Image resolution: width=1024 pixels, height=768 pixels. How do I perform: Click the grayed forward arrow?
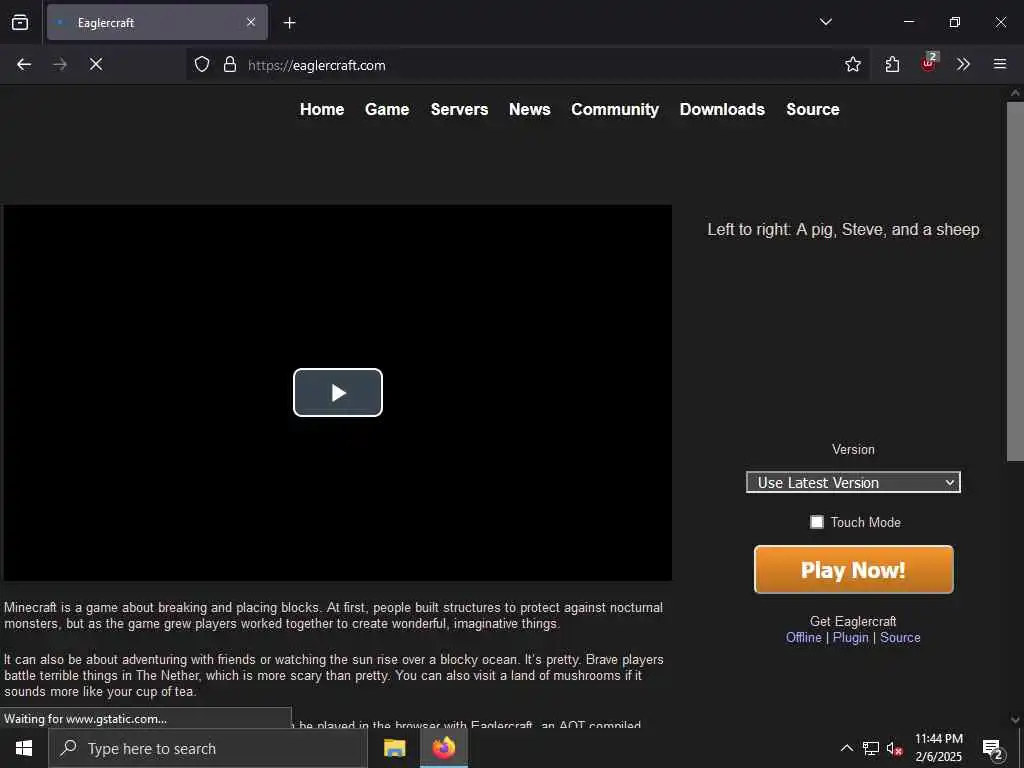click(x=59, y=64)
